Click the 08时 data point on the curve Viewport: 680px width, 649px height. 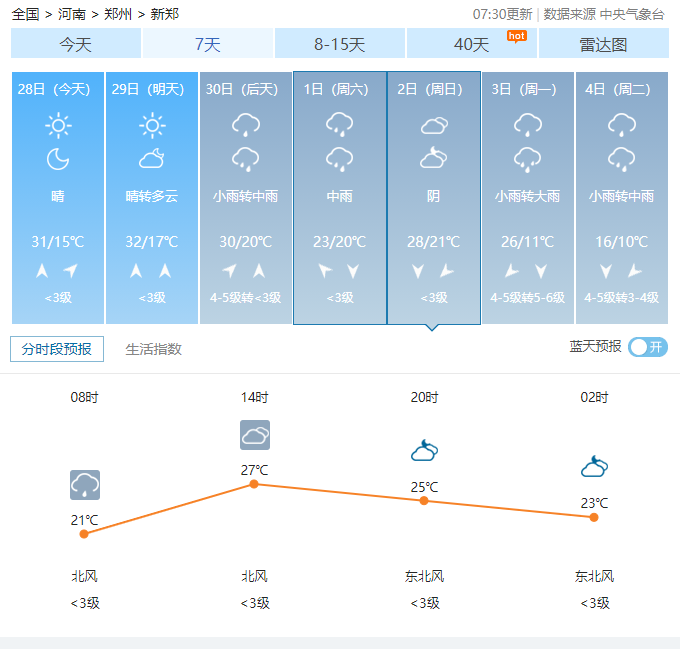pos(84,534)
